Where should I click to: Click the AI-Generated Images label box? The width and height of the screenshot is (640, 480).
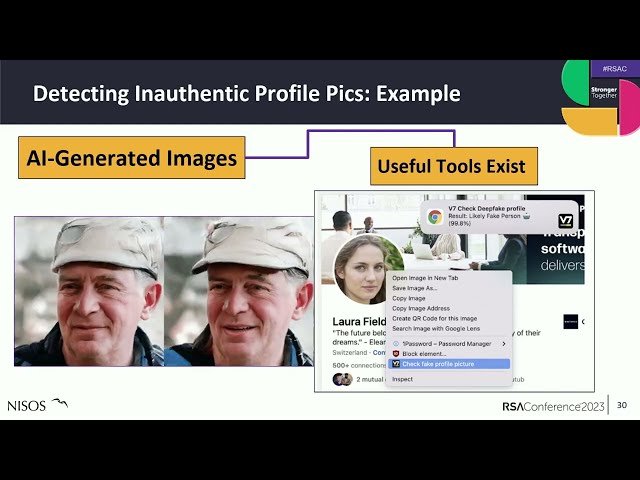[x=131, y=157]
